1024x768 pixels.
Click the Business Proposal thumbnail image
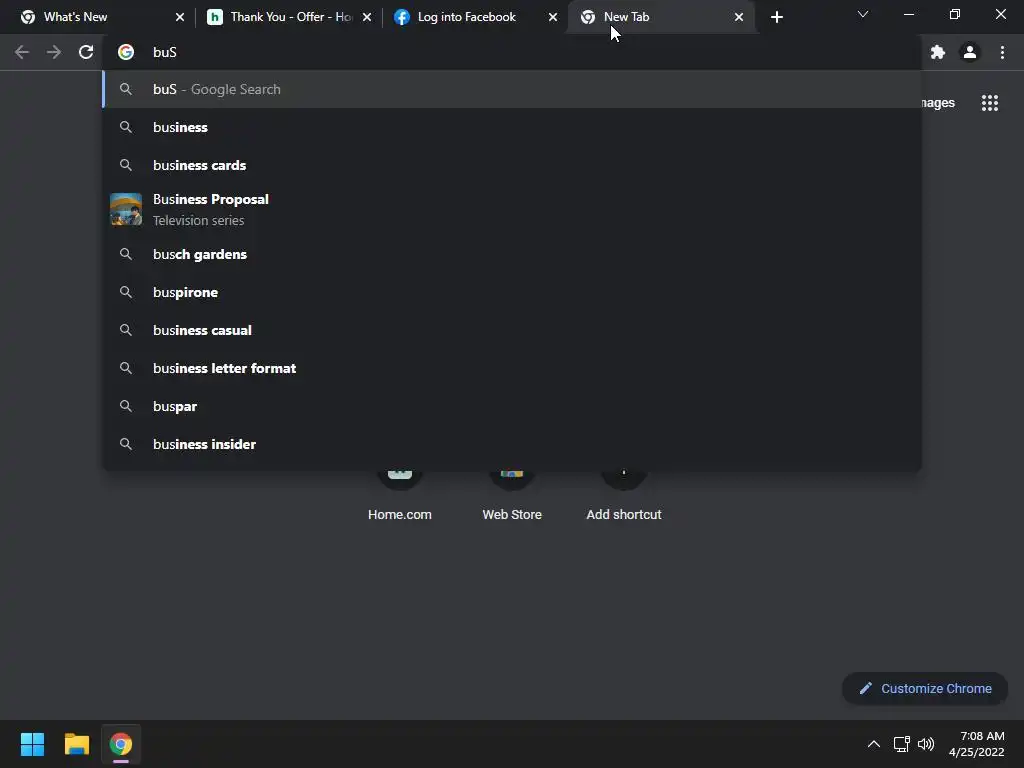click(x=126, y=209)
